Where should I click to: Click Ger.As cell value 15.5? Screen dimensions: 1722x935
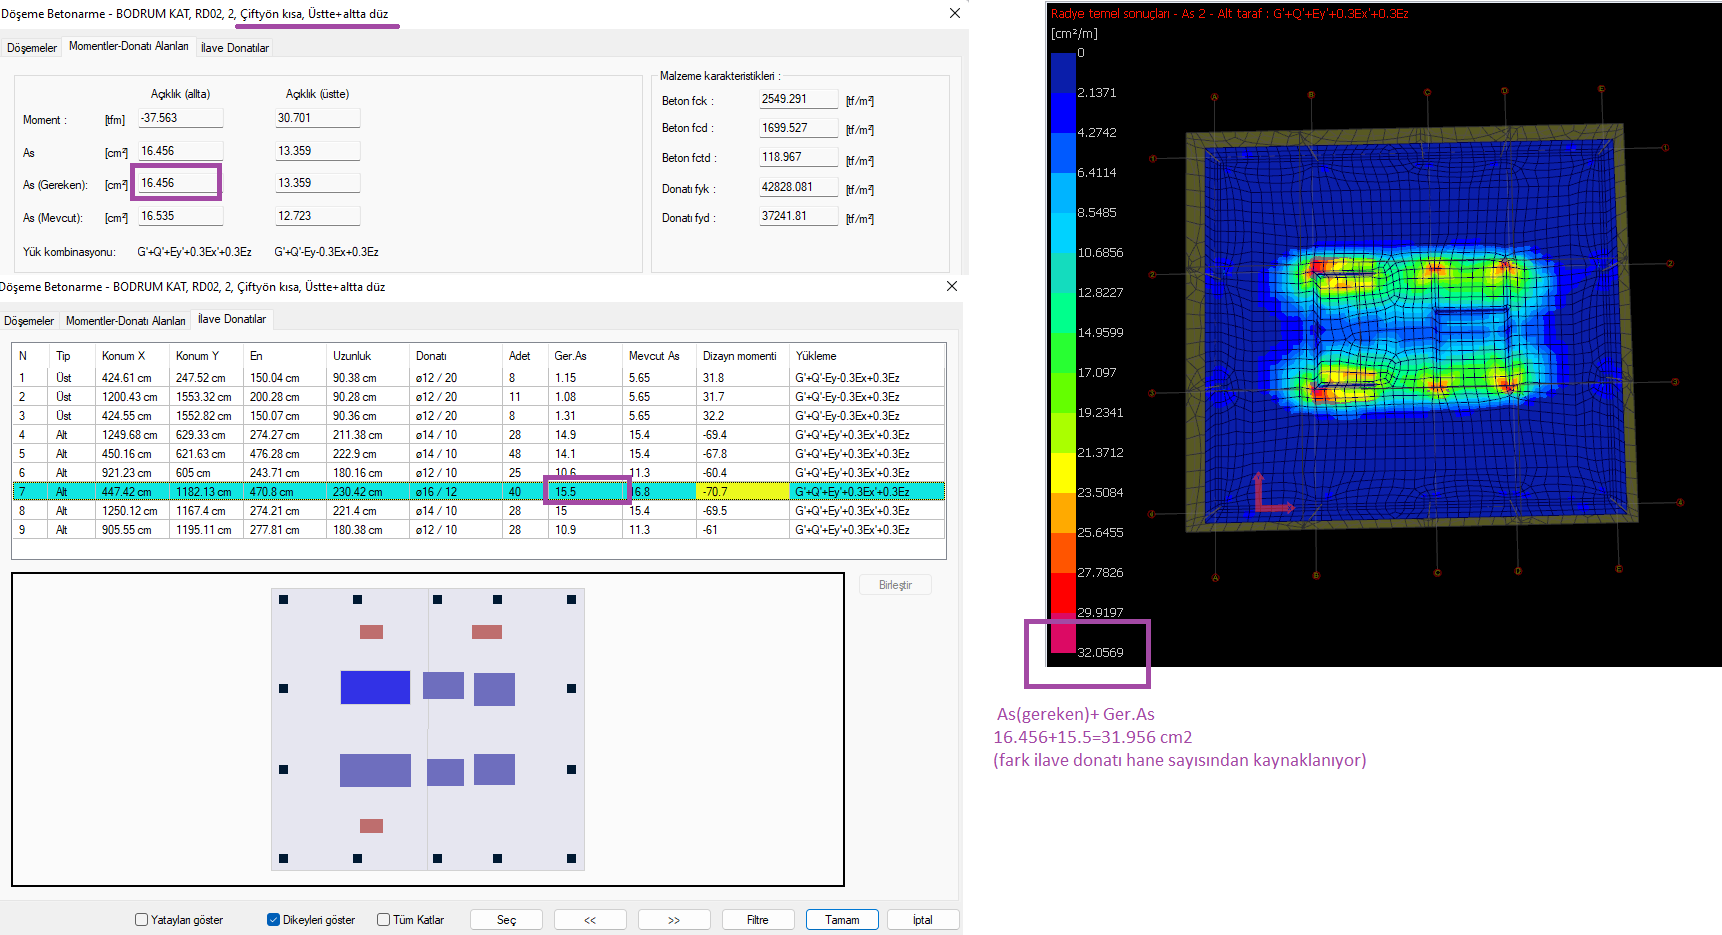coord(585,492)
